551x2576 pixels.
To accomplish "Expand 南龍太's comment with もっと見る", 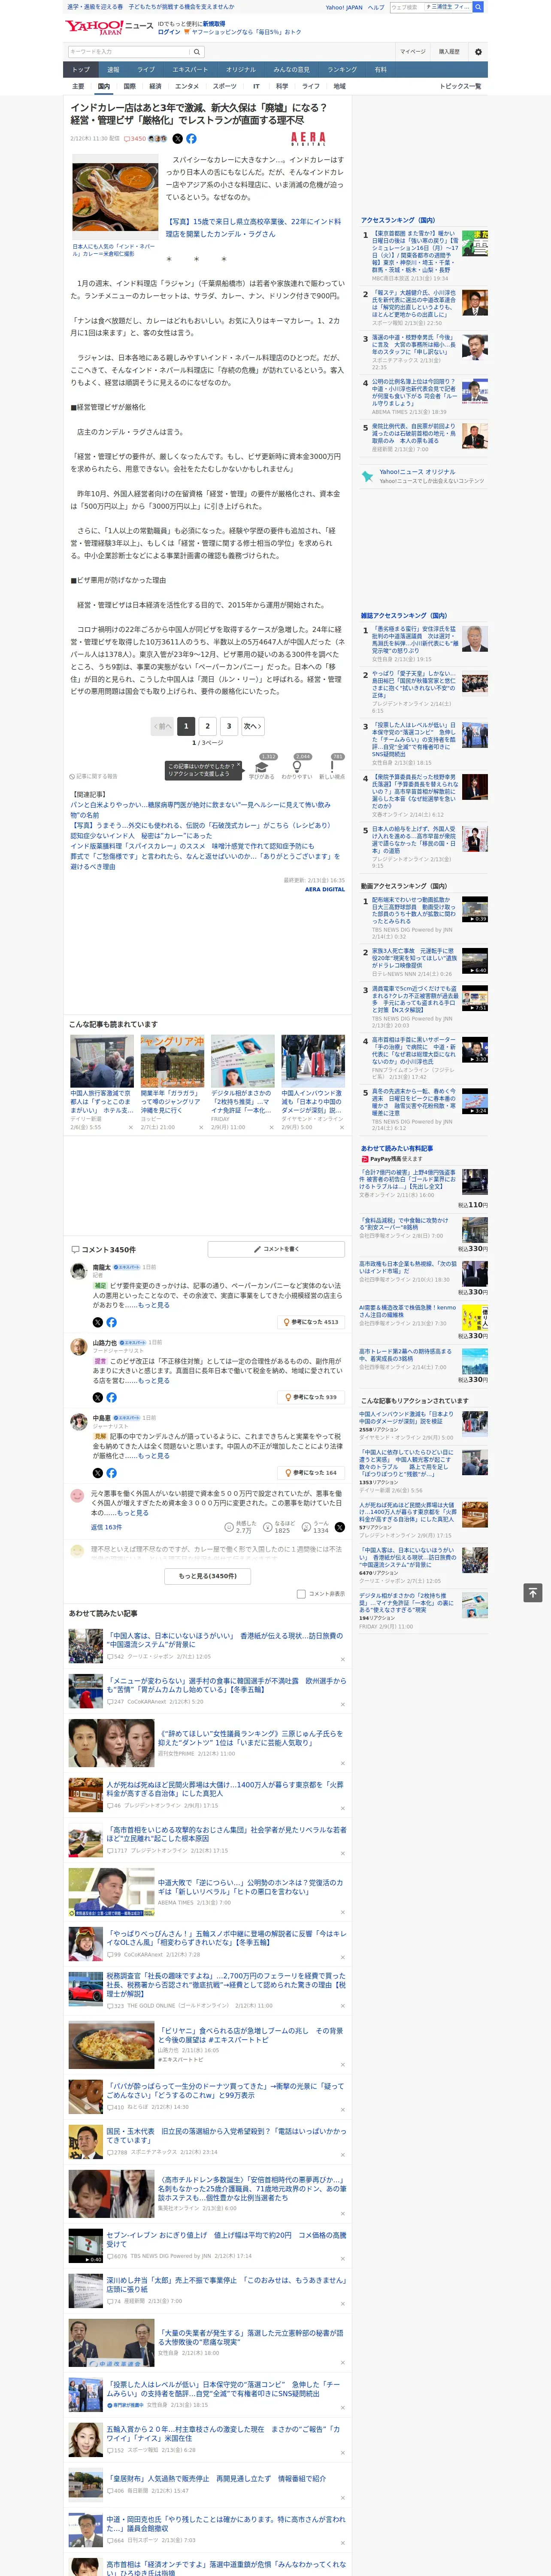I will point(154,1305).
